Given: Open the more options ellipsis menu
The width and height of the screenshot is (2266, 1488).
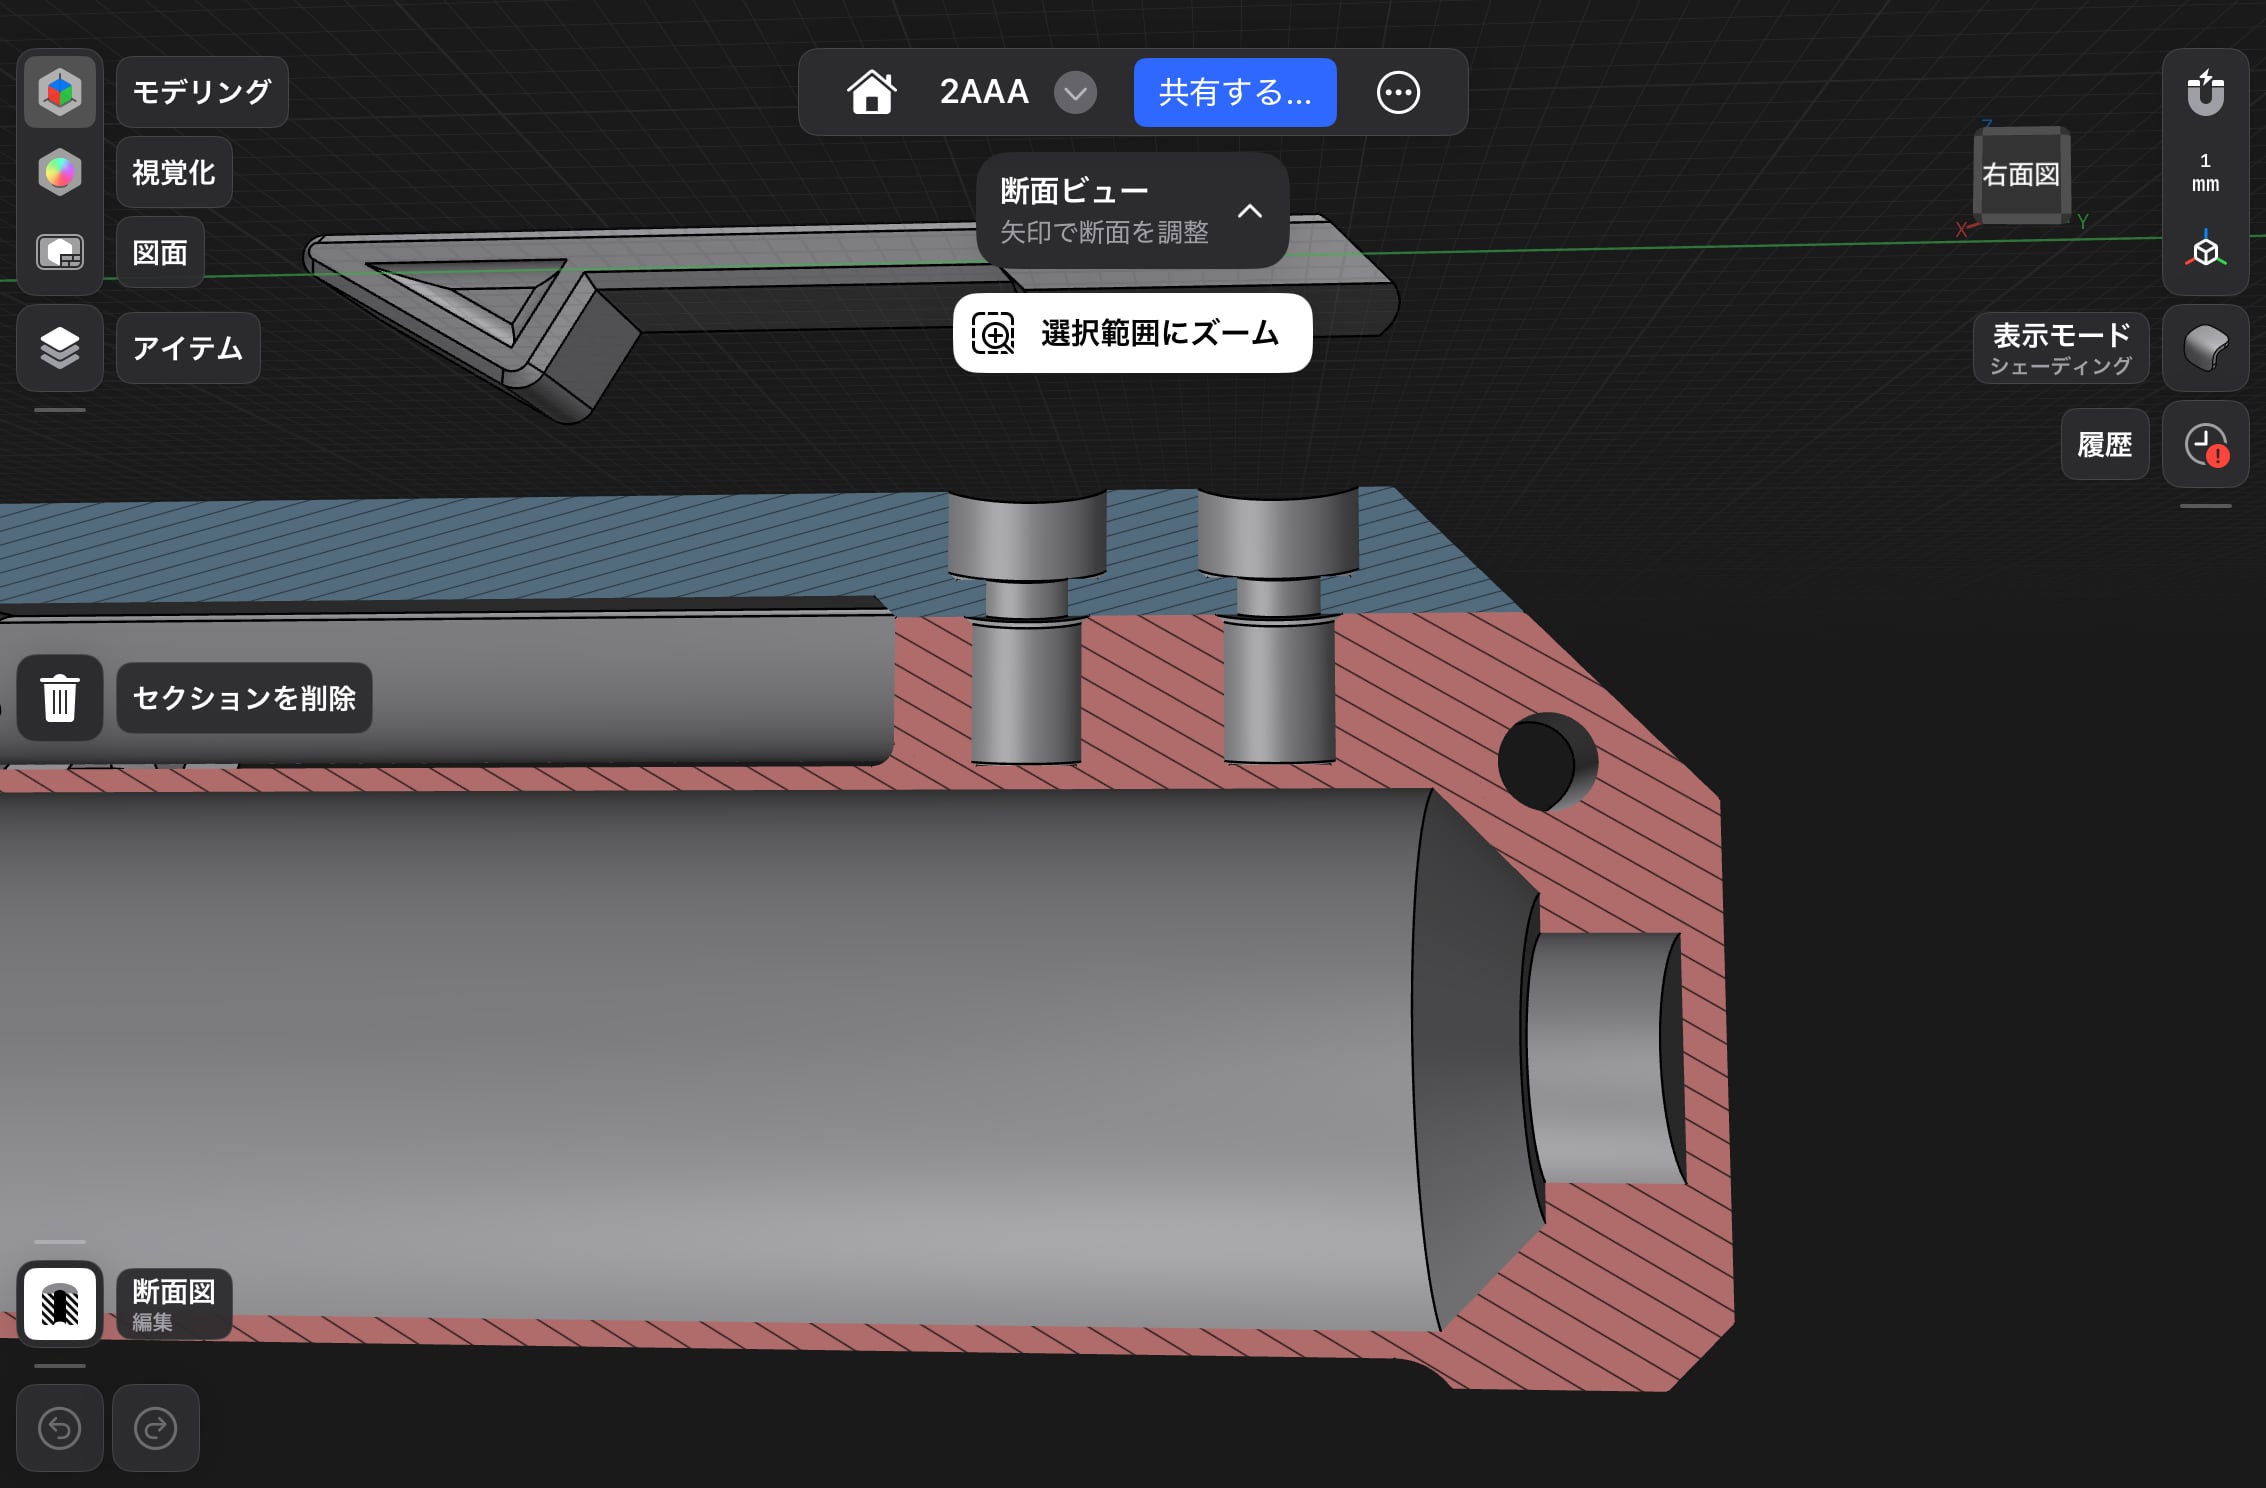Looking at the screenshot, I should pyautogui.click(x=1398, y=93).
